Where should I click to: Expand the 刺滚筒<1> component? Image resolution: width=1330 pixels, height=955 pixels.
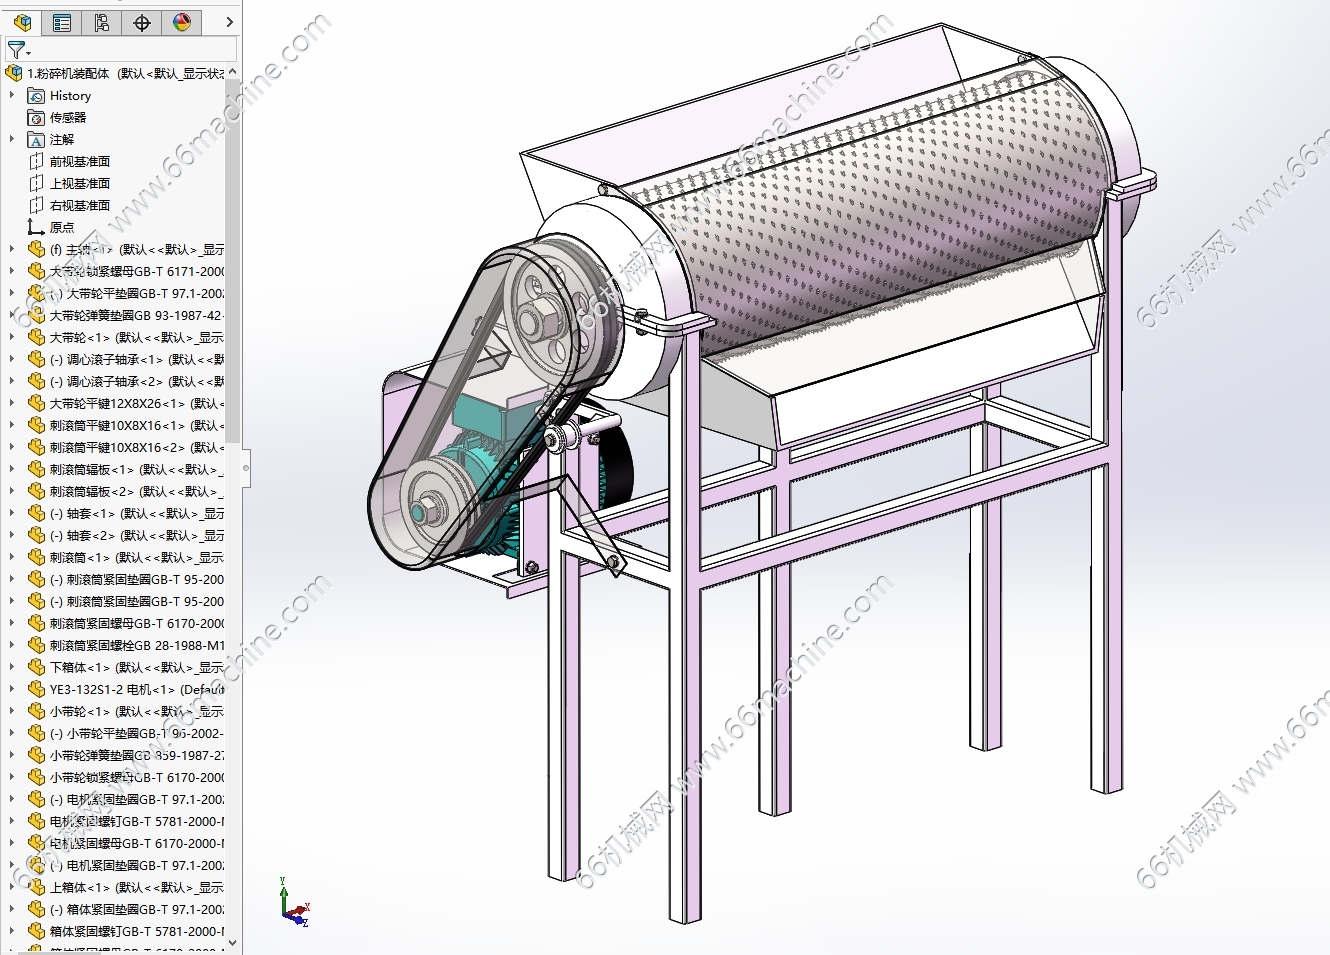(x=12, y=558)
